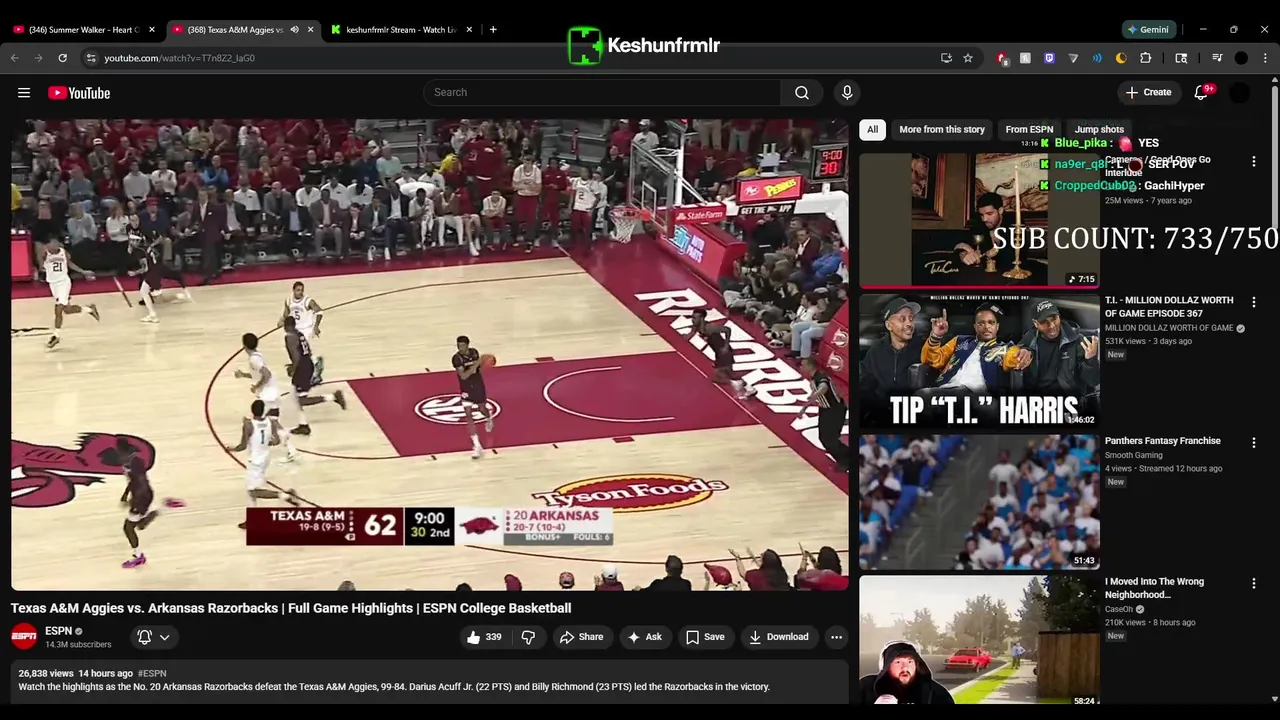
Task: Open the Extensions puzzle-piece menu
Action: 1146,58
